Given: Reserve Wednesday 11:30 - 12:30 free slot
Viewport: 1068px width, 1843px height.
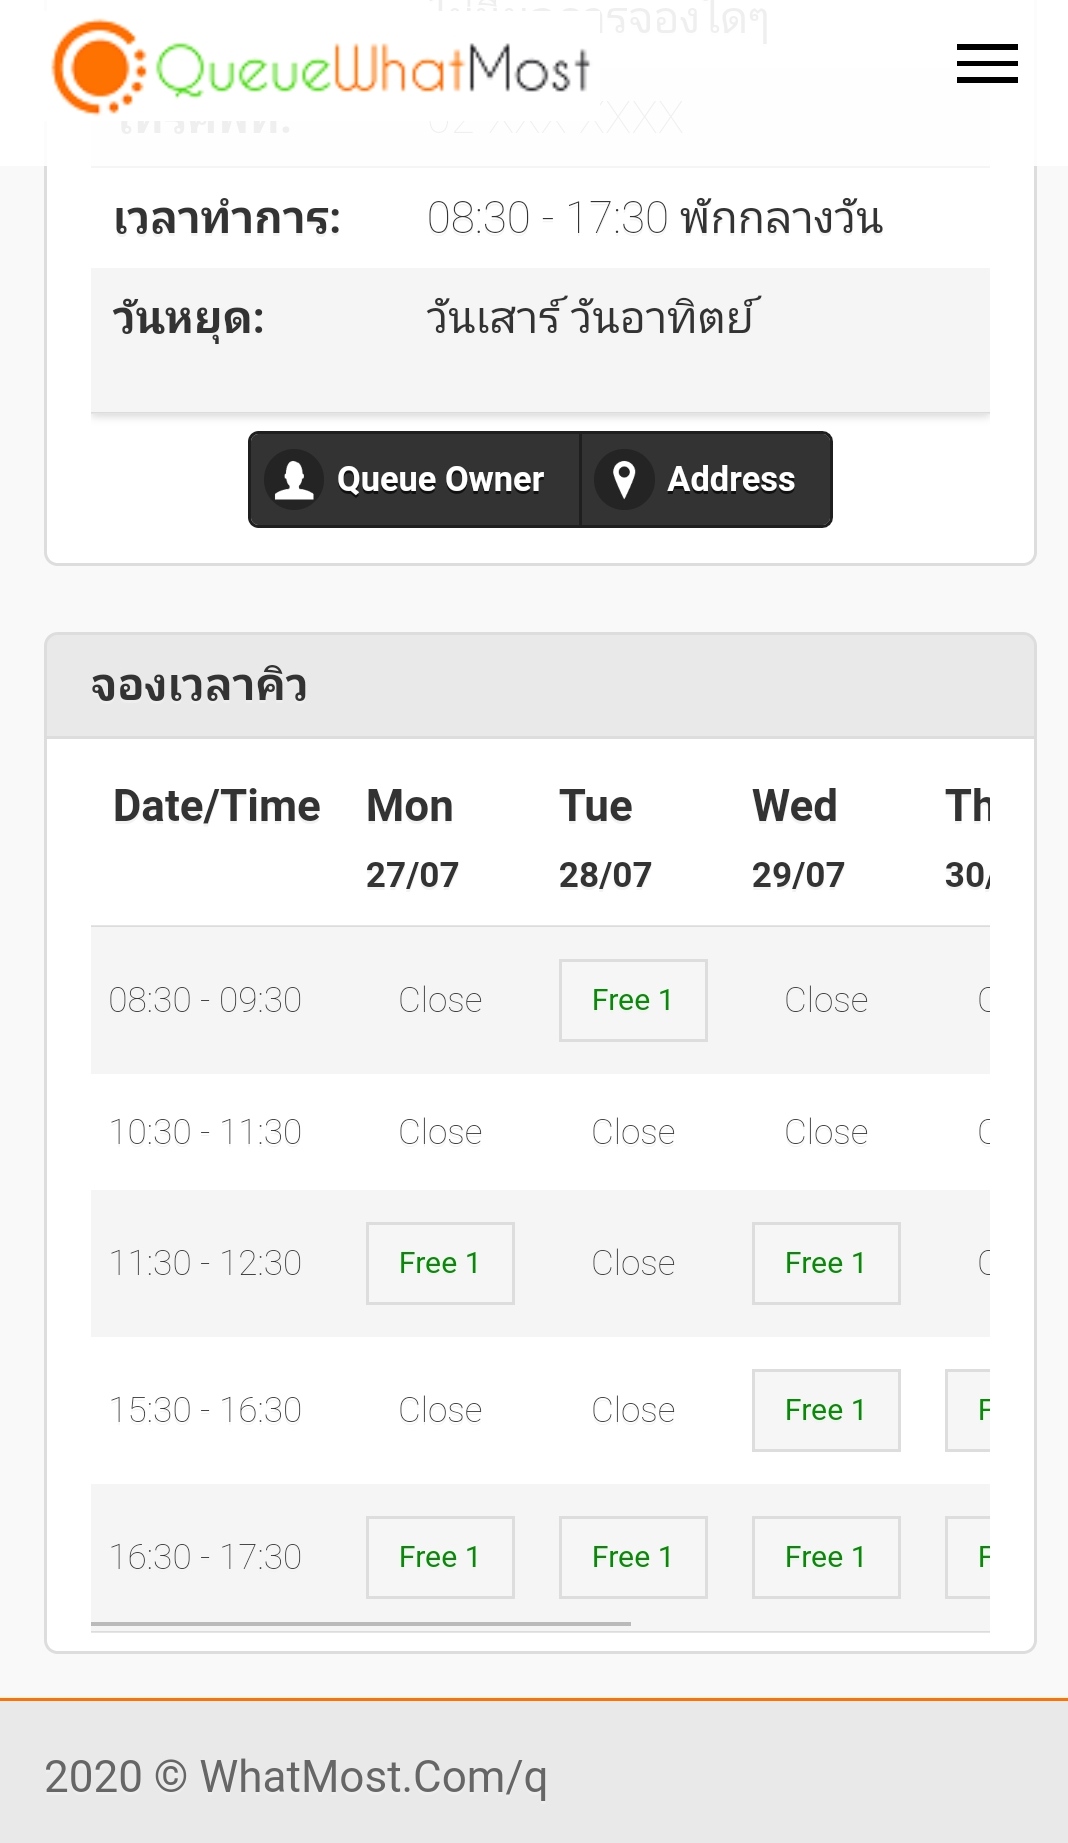Looking at the screenshot, I should tap(825, 1263).
